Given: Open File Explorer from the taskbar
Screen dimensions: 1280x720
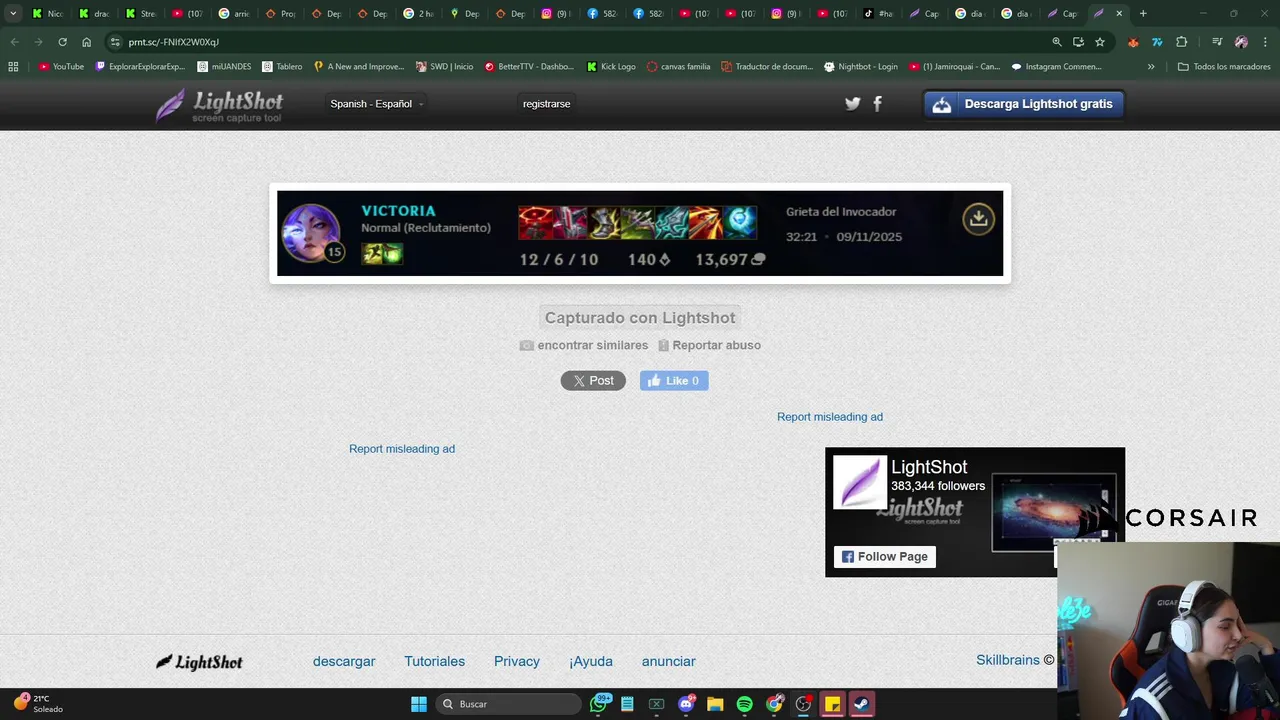Looking at the screenshot, I should coord(715,704).
